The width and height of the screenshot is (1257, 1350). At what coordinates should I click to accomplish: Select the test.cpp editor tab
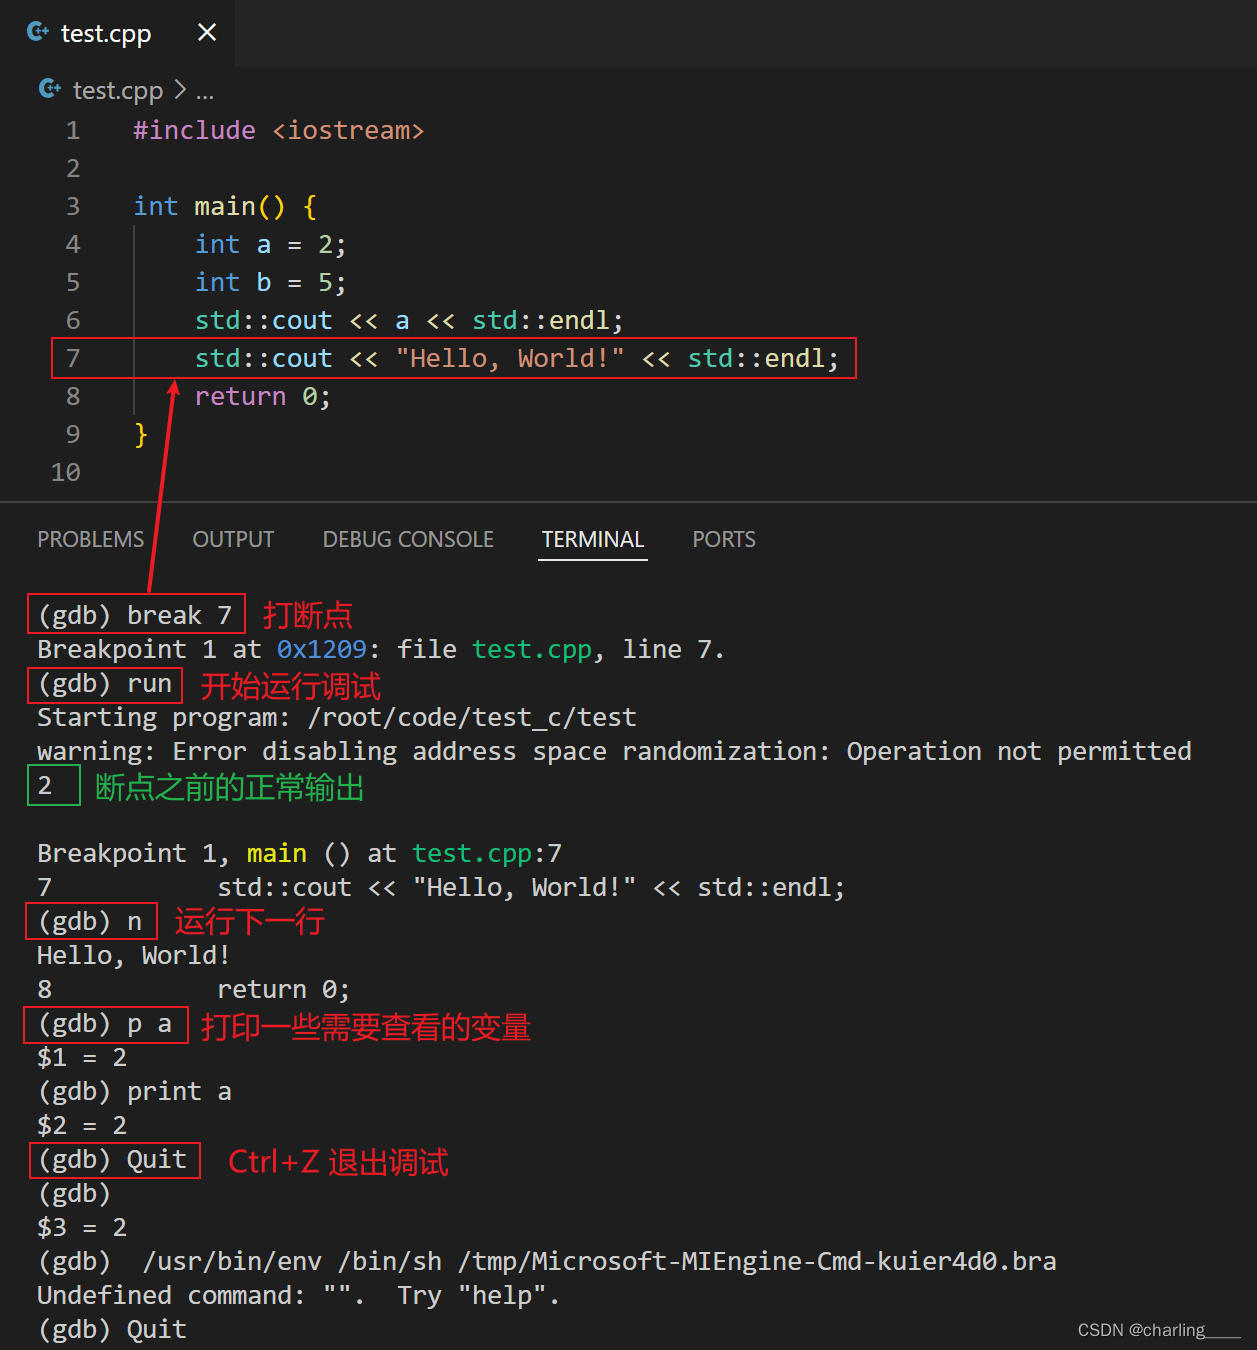(117, 33)
